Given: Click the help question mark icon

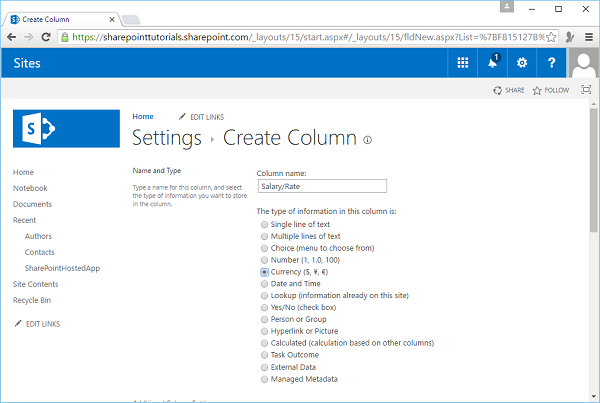Looking at the screenshot, I should (x=551, y=63).
